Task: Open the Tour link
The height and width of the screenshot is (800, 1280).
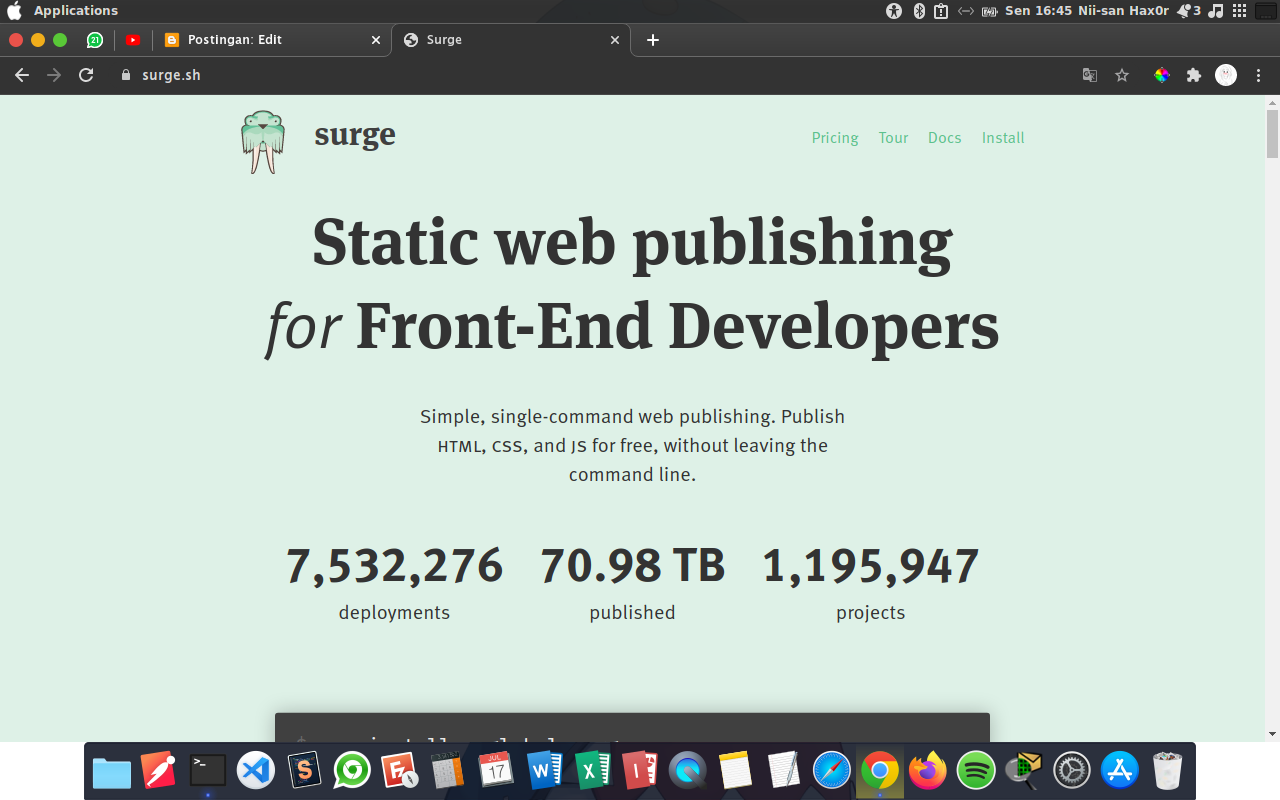Action: coord(893,138)
